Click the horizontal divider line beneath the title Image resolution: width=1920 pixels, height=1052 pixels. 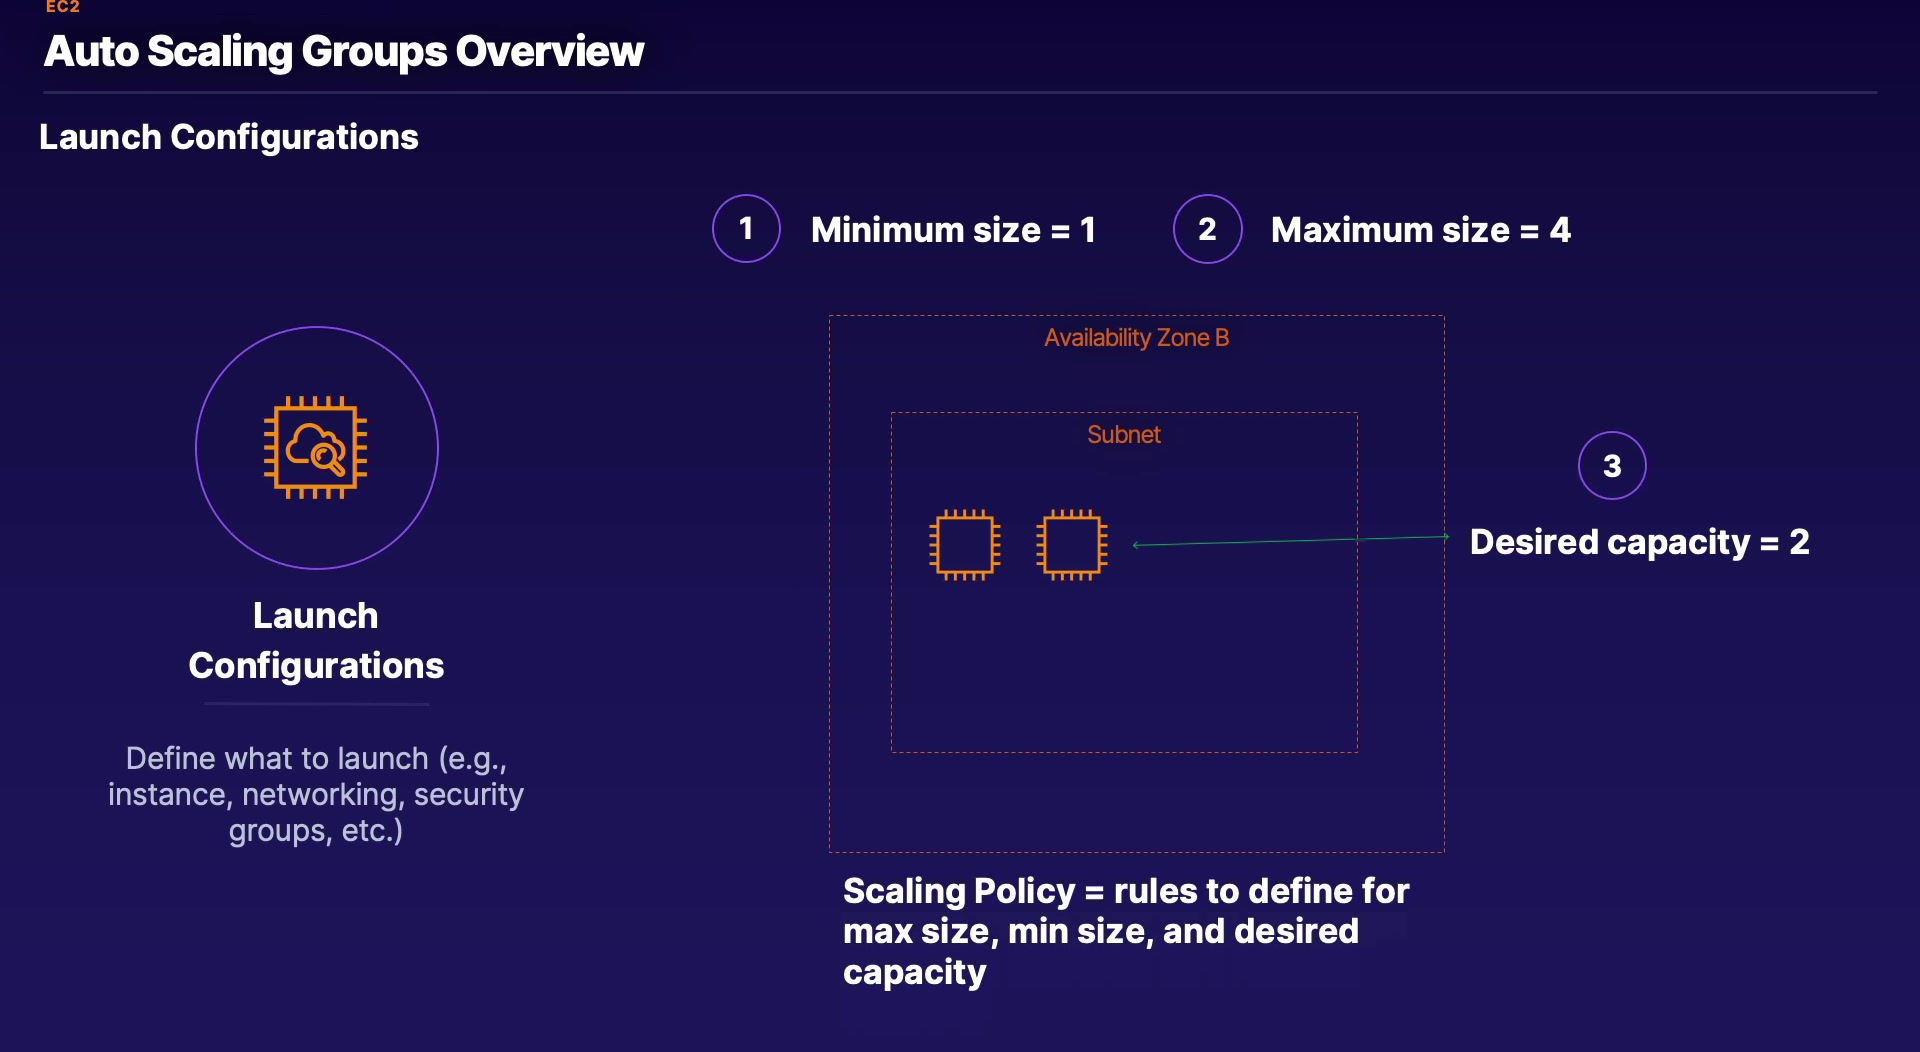pos(960,93)
